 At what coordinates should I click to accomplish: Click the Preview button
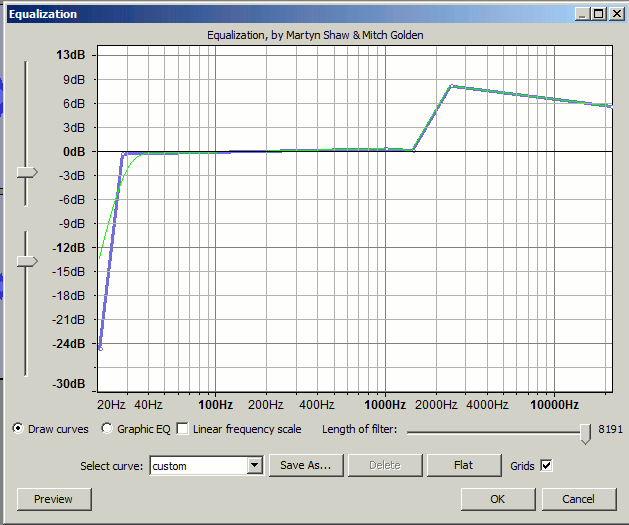coord(54,499)
